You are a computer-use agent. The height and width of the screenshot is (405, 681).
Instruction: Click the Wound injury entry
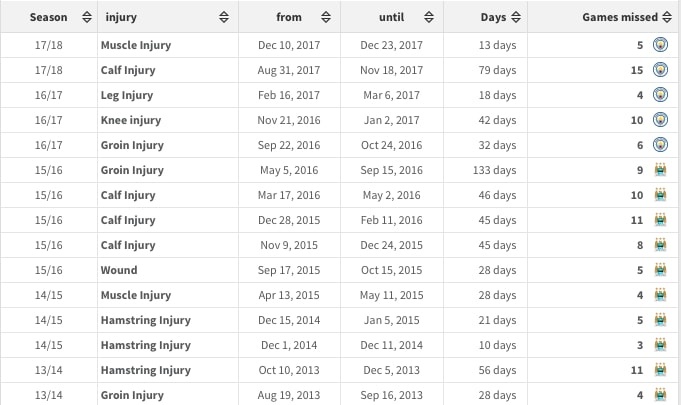pos(119,270)
